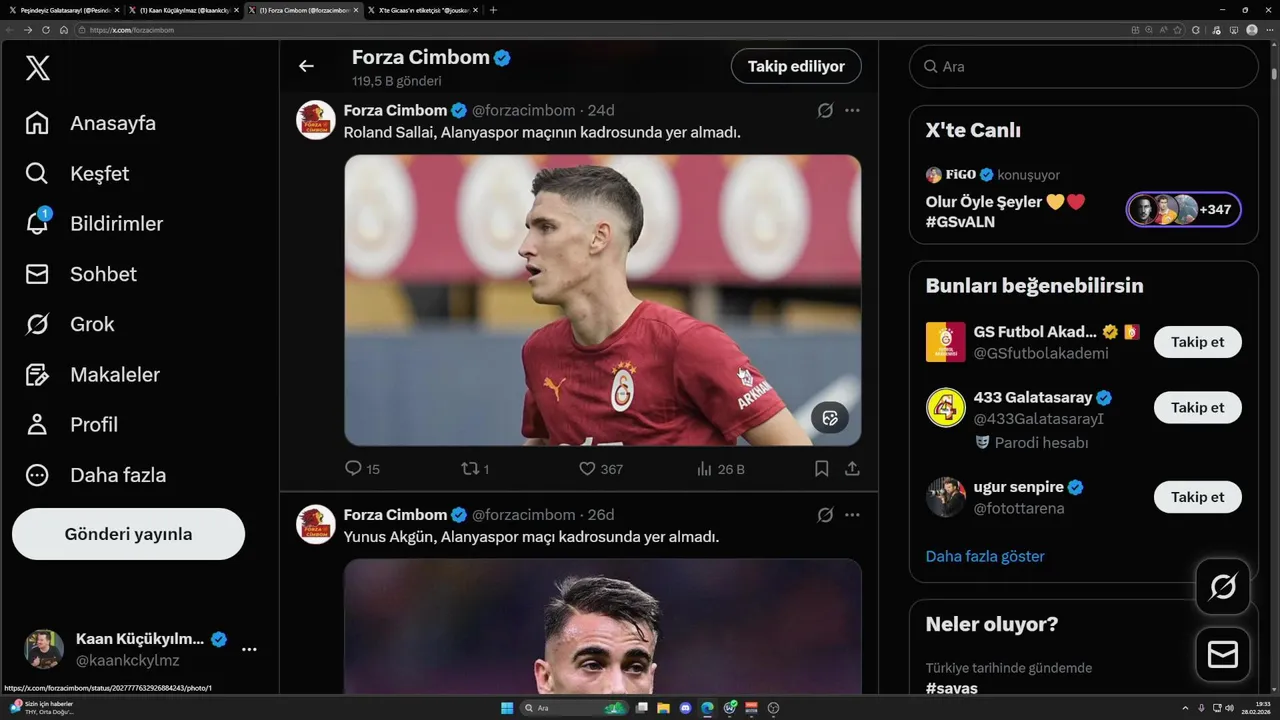Image resolution: width=1280 pixels, height=720 pixels.
Task: Expand account menu next to Kaan Küçükyılmaz
Action: click(249, 649)
